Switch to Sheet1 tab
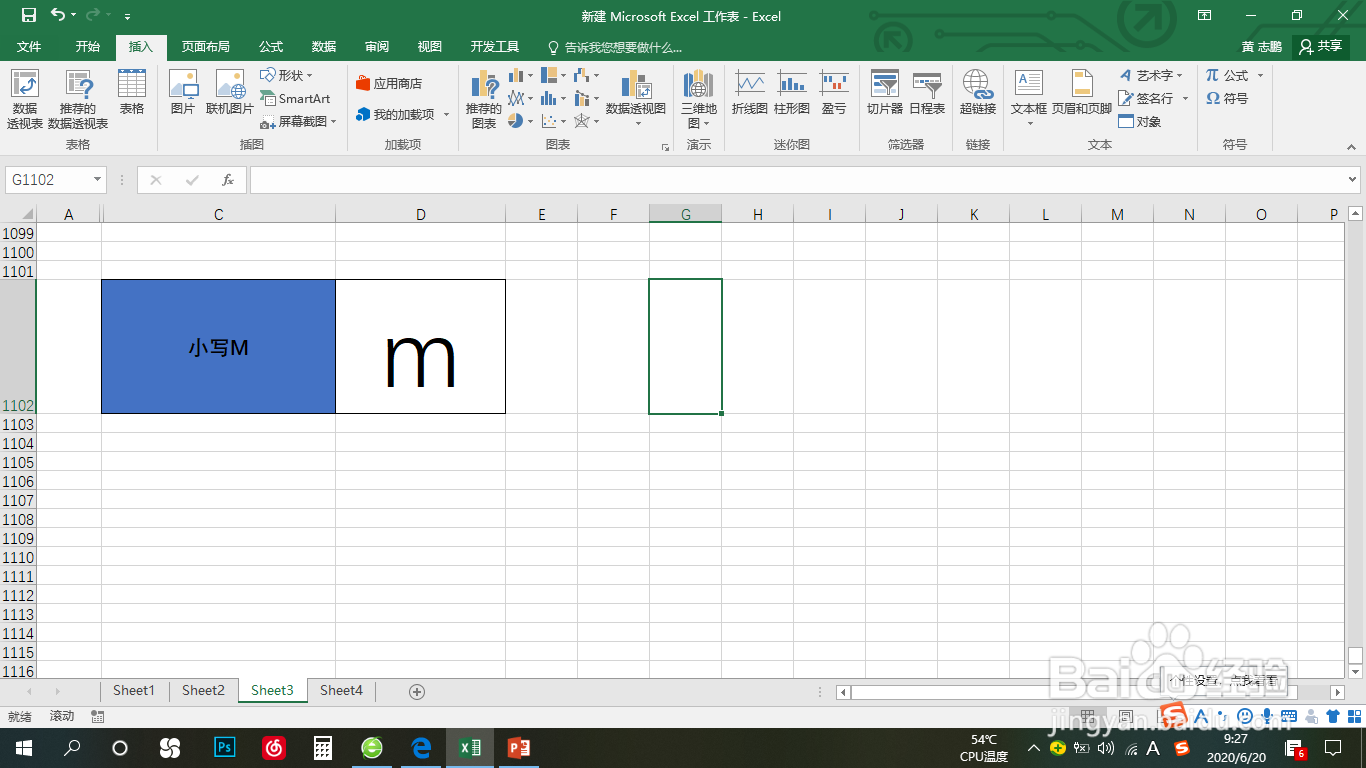1366x768 pixels. [x=134, y=690]
